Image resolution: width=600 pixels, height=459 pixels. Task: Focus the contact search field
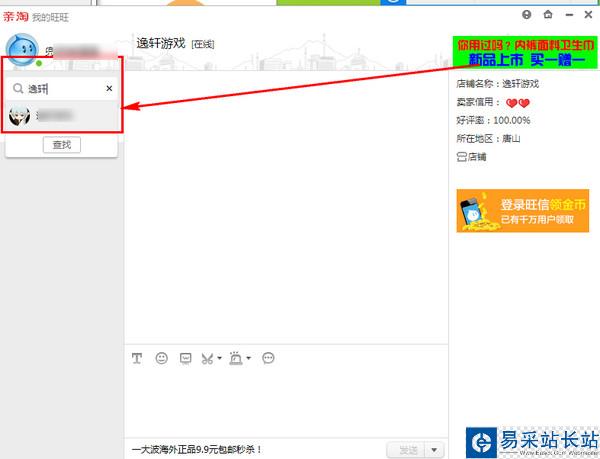(x=61, y=88)
